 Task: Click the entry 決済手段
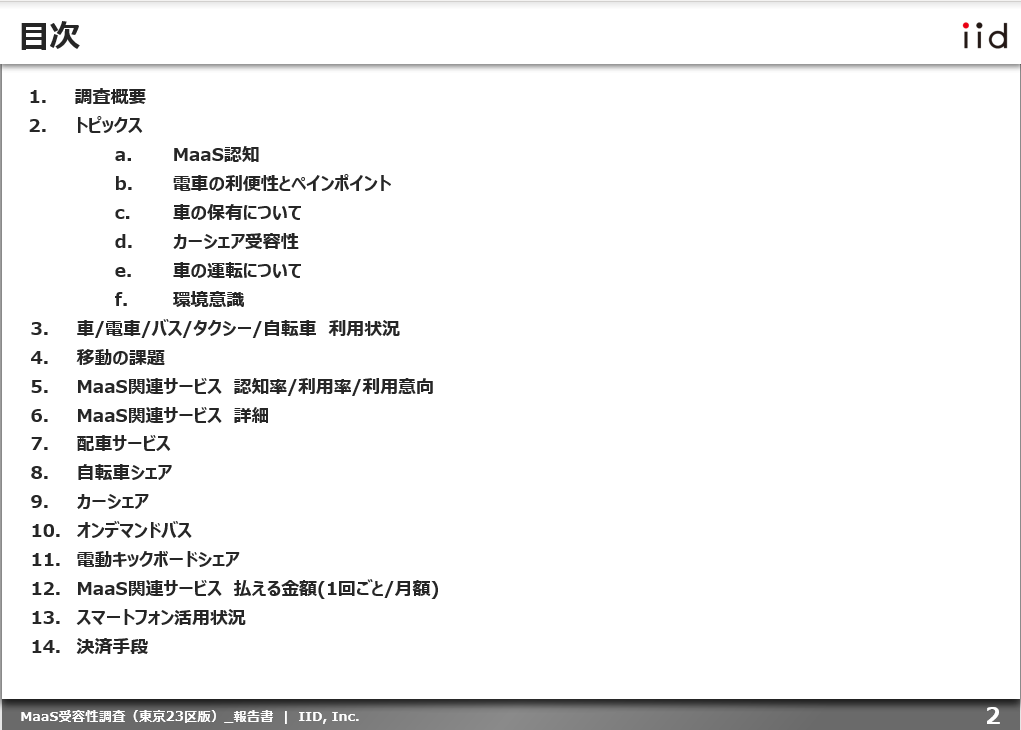112,646
